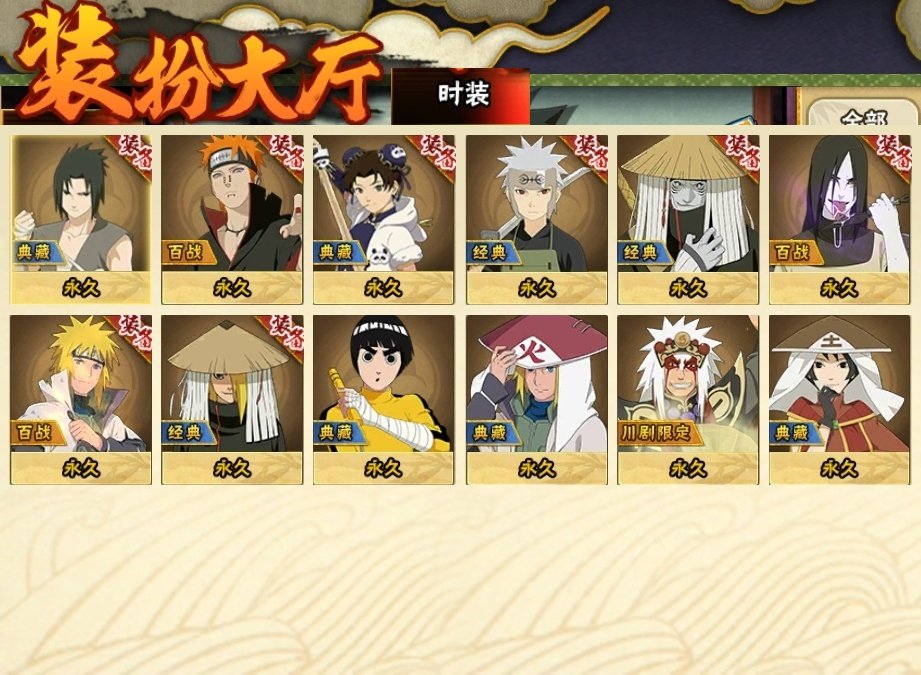
Task: Select the 土 hat Kurotsuchi 典藏 costume
Action: (839, 399)
